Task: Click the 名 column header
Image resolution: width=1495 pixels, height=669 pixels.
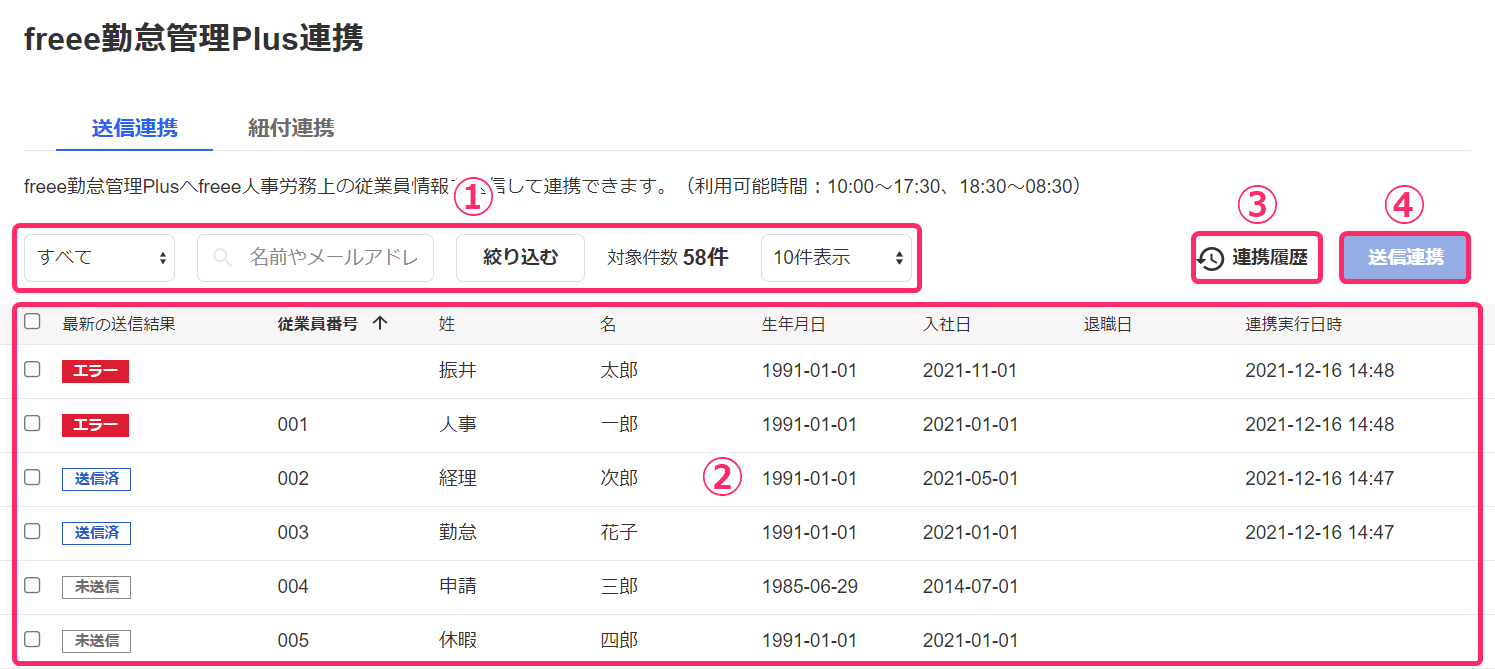Action: point(609,324)
